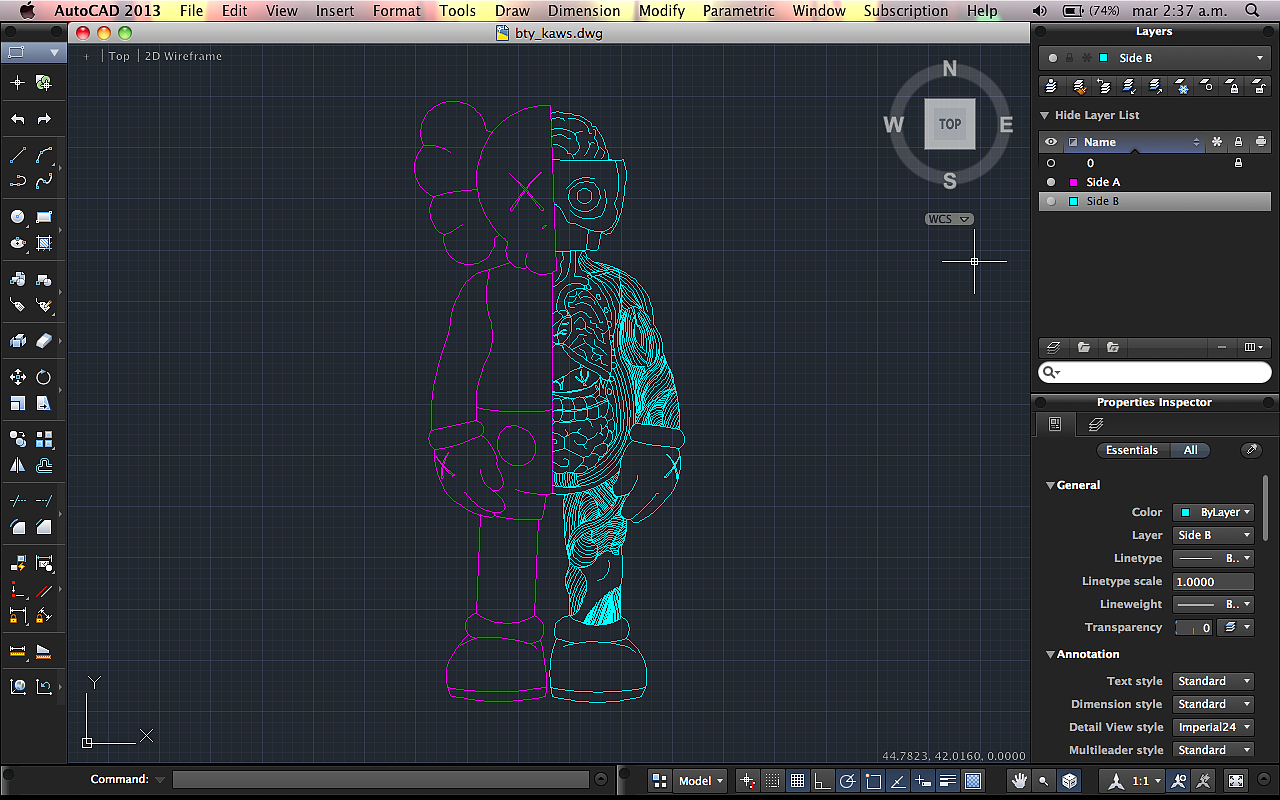Click the cyan color swatch of Side B layer
This screenshot has height=800, width=1280.
coord(1073,201)
